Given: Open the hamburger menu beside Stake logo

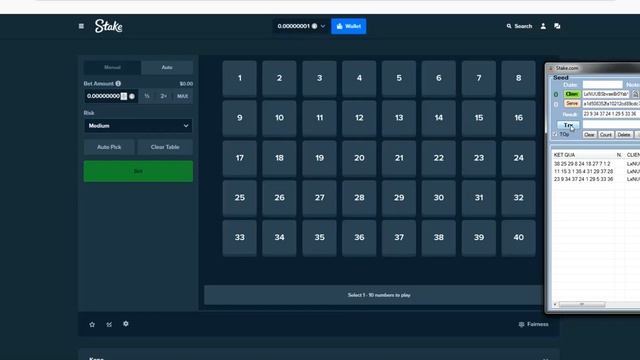Looking at the screenshot, I should tap(81, 26).
